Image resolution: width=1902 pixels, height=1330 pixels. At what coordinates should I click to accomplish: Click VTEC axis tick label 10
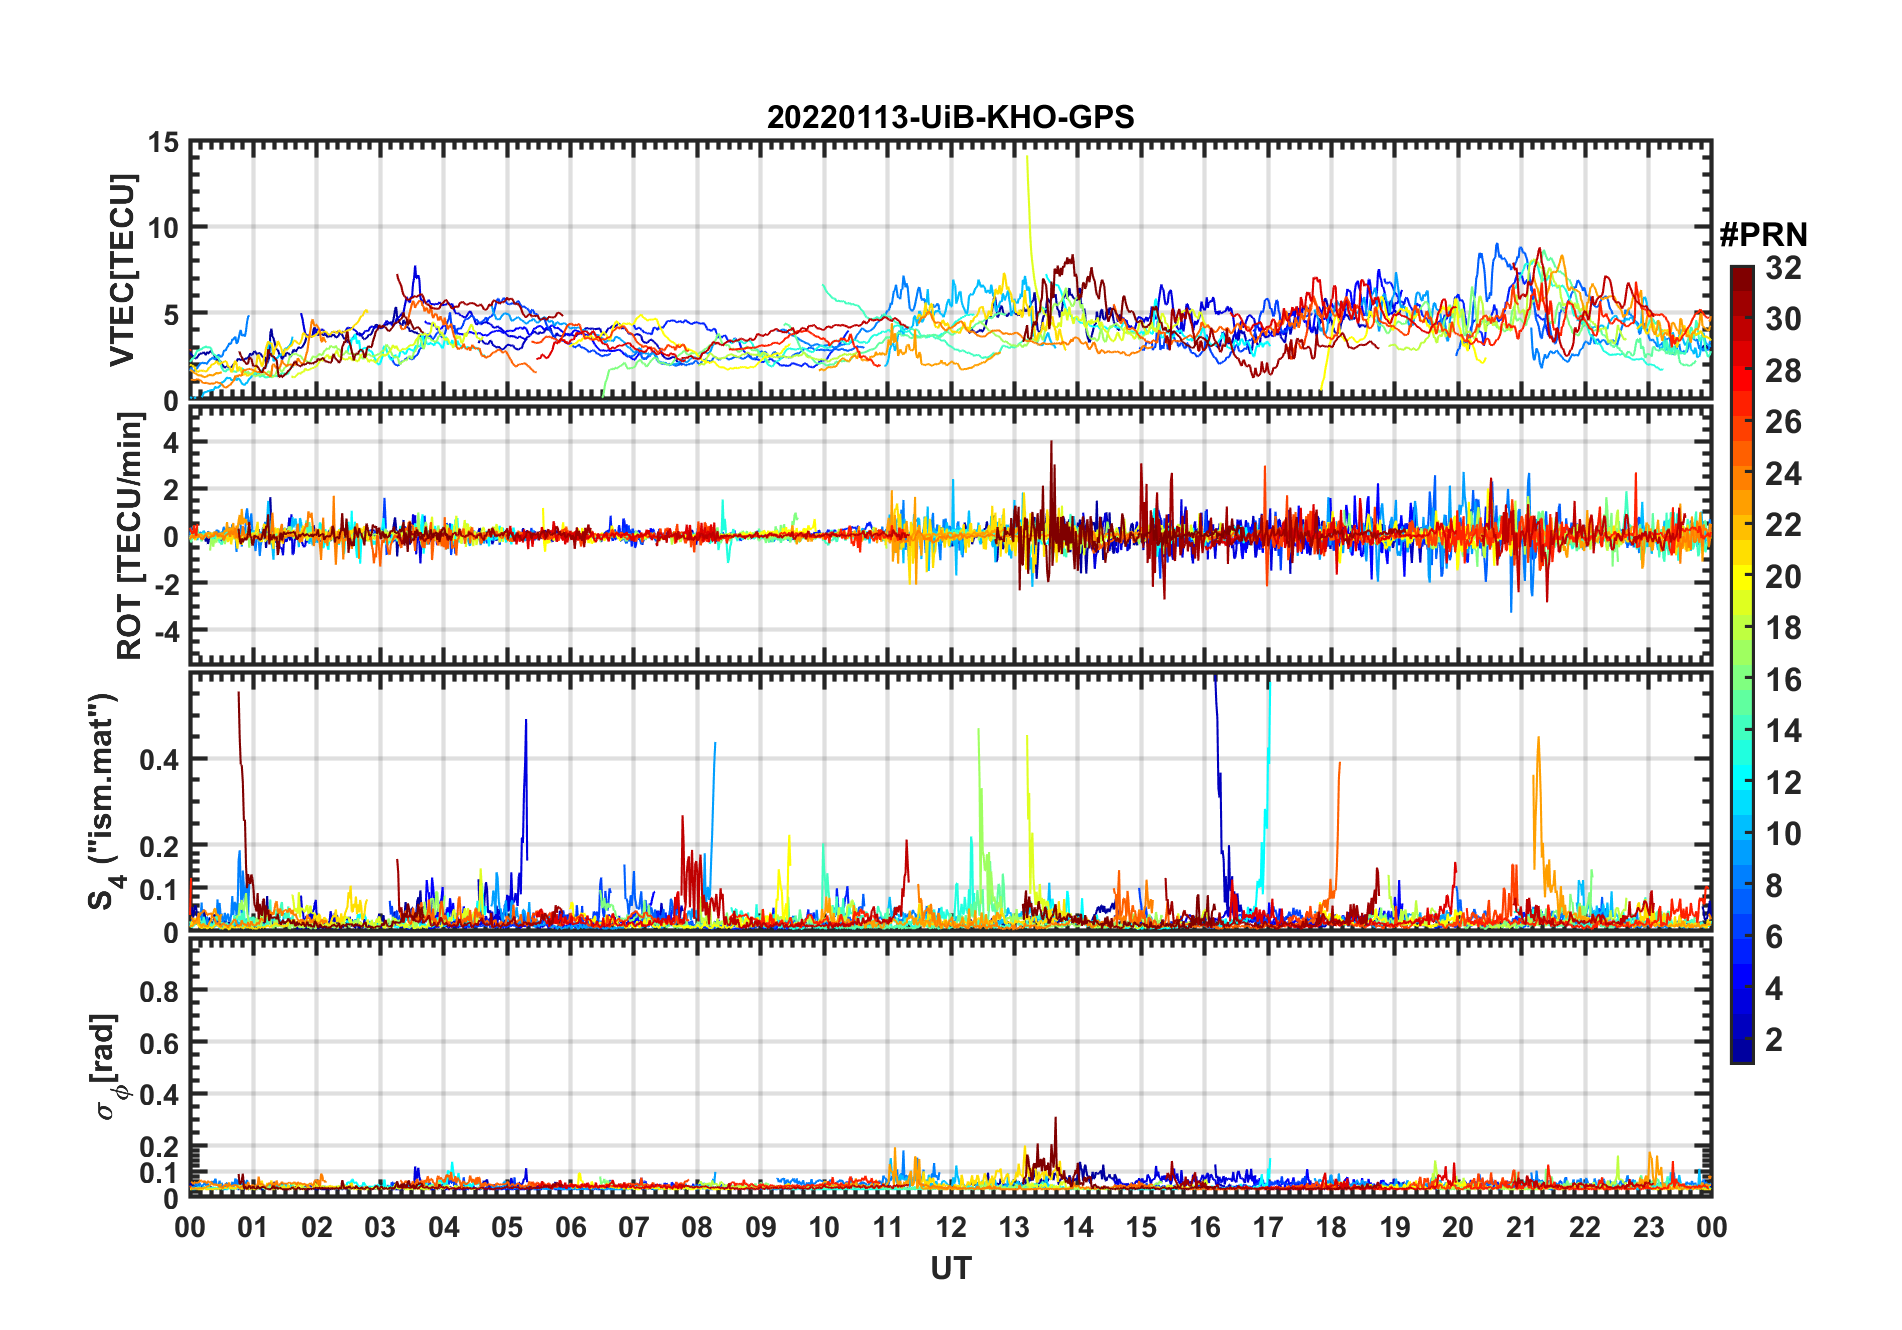(x=163, y=228)
